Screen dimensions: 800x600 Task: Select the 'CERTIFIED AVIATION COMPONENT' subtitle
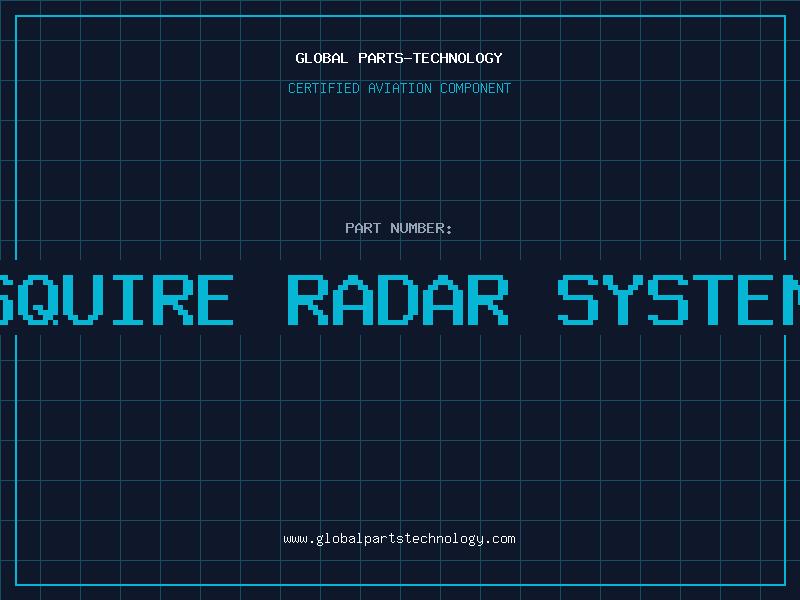(x=399, y=88)
